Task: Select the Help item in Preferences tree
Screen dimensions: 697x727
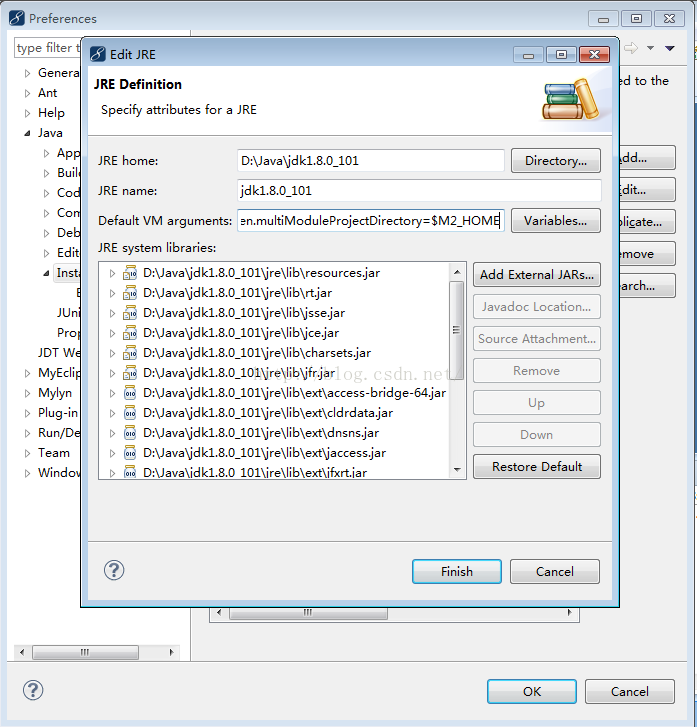Action: click(x=51, y=113)
